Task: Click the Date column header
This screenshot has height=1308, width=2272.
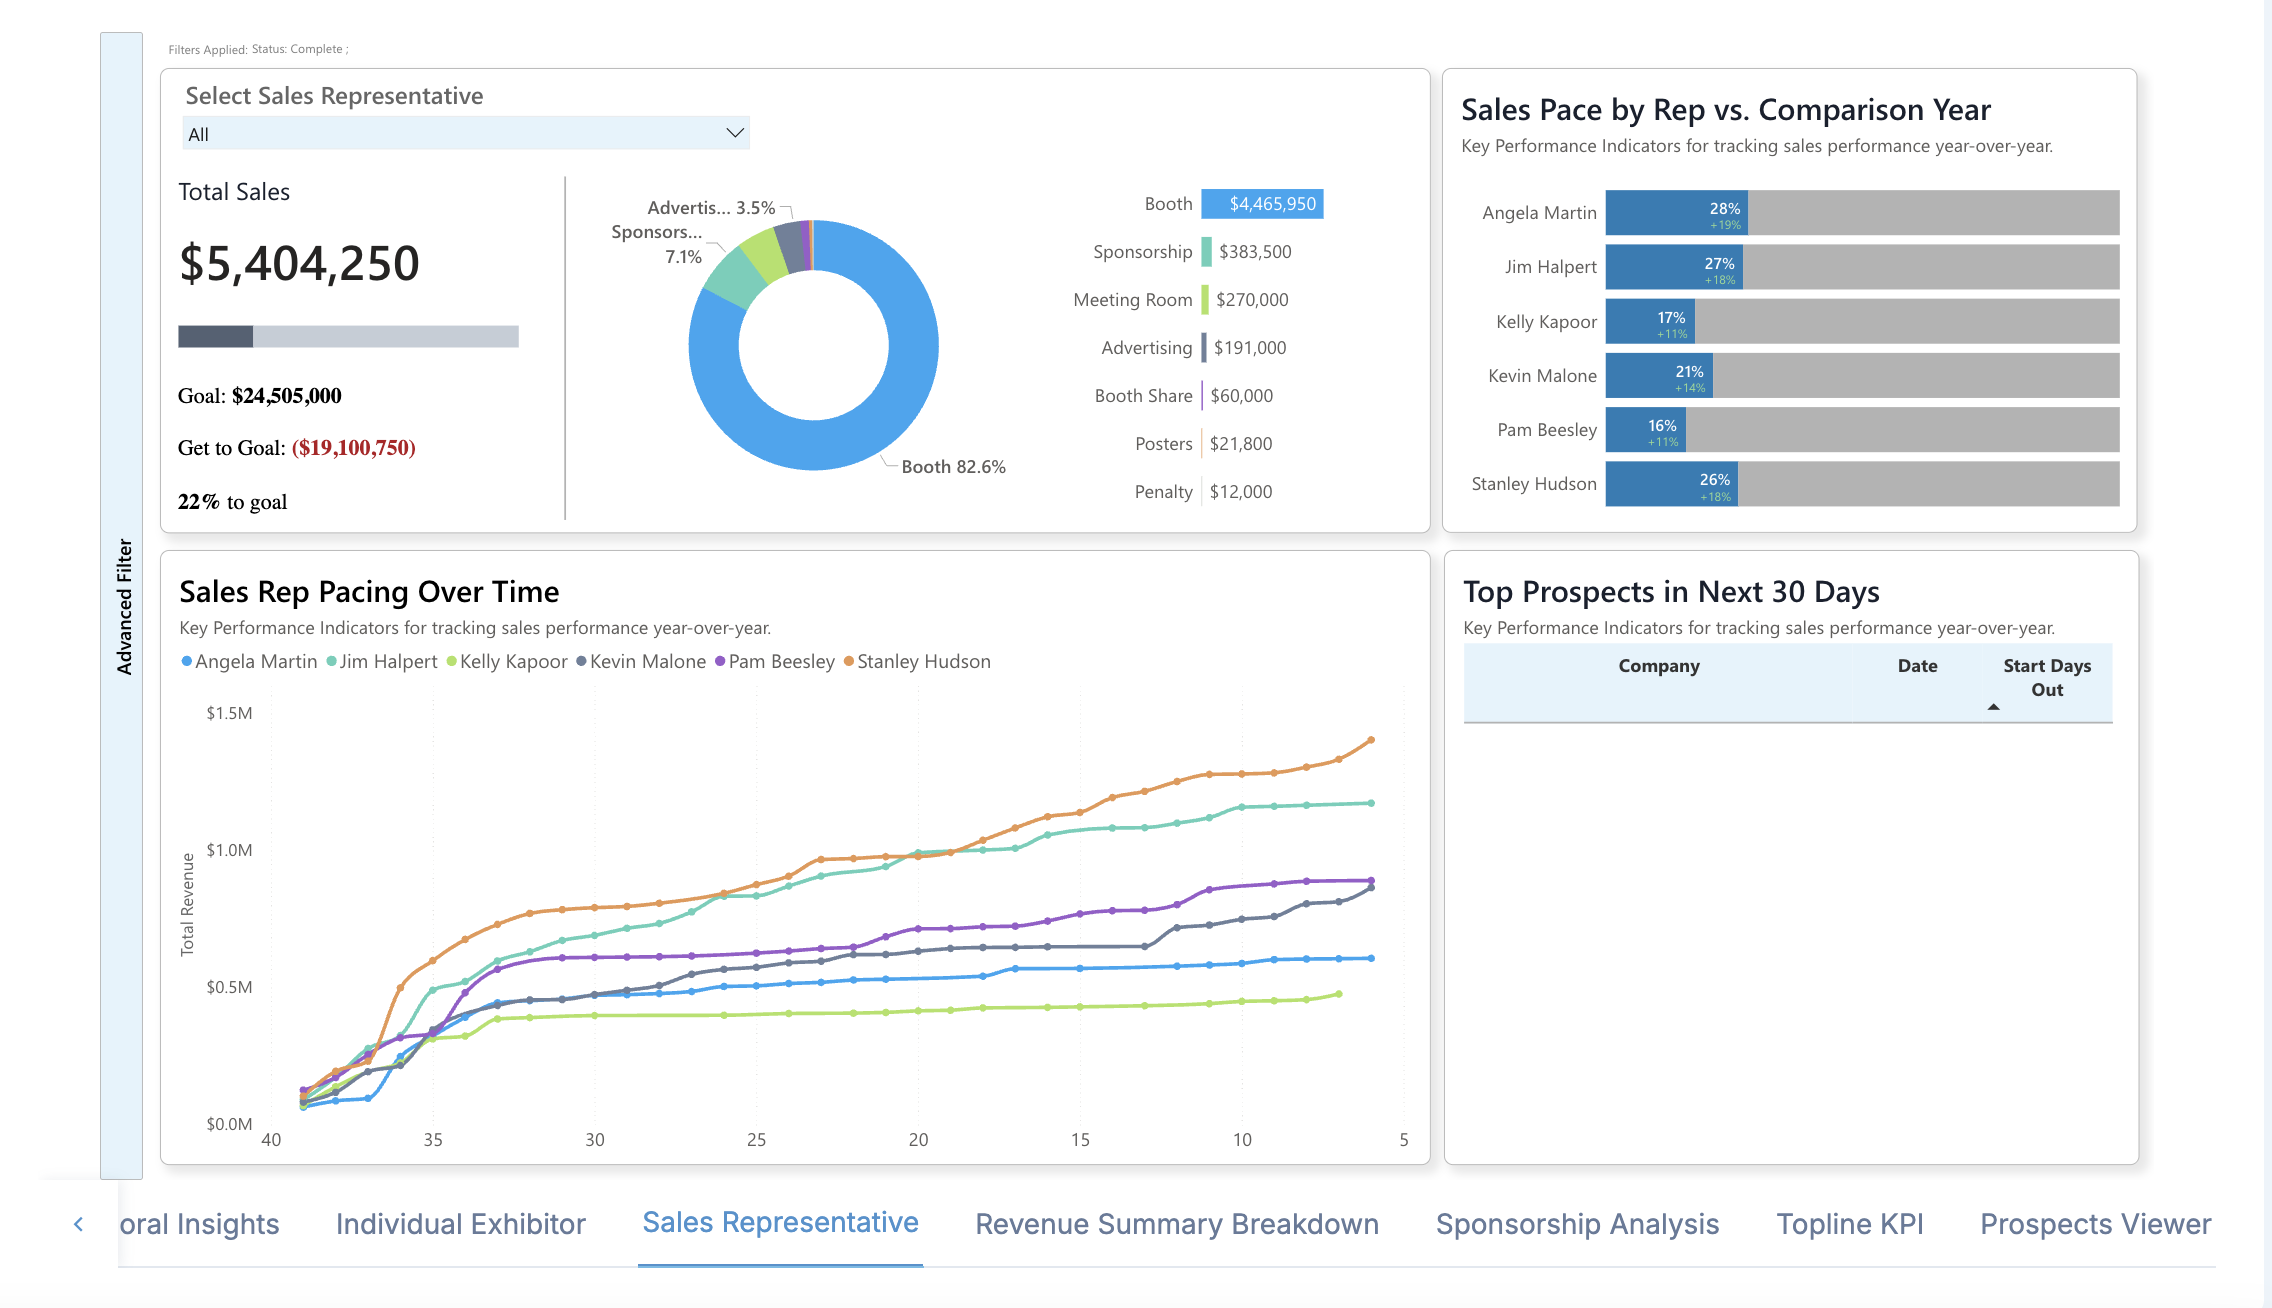Action: point(1917,666)
